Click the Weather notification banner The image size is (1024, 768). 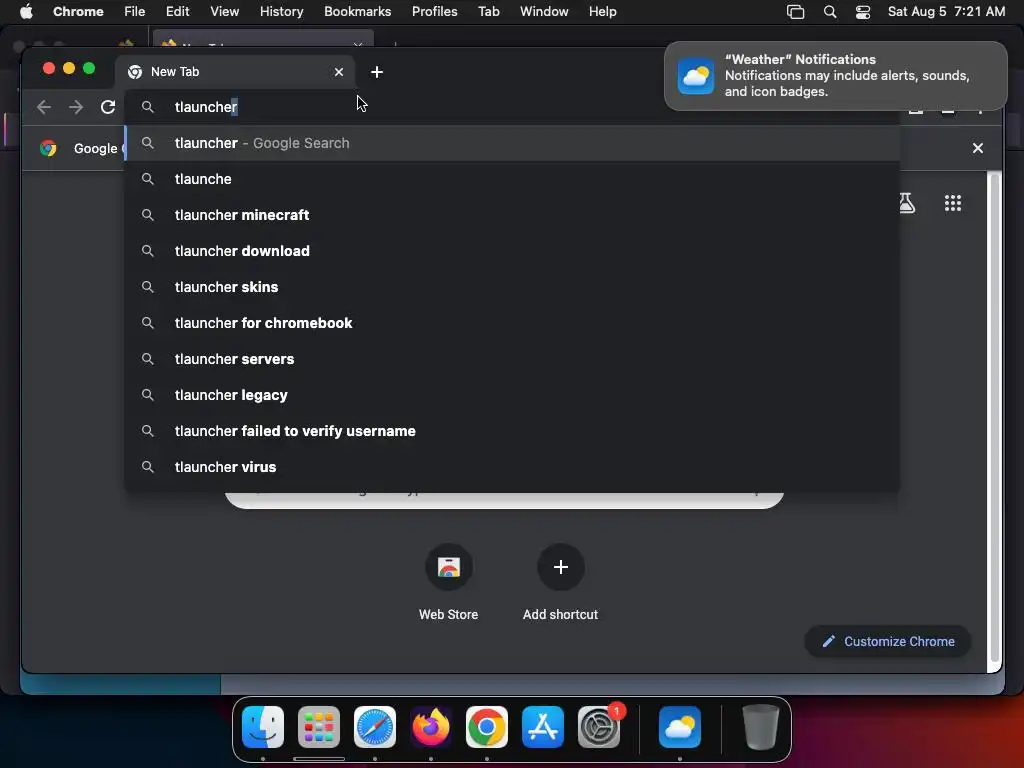click(x=835, y=76)
